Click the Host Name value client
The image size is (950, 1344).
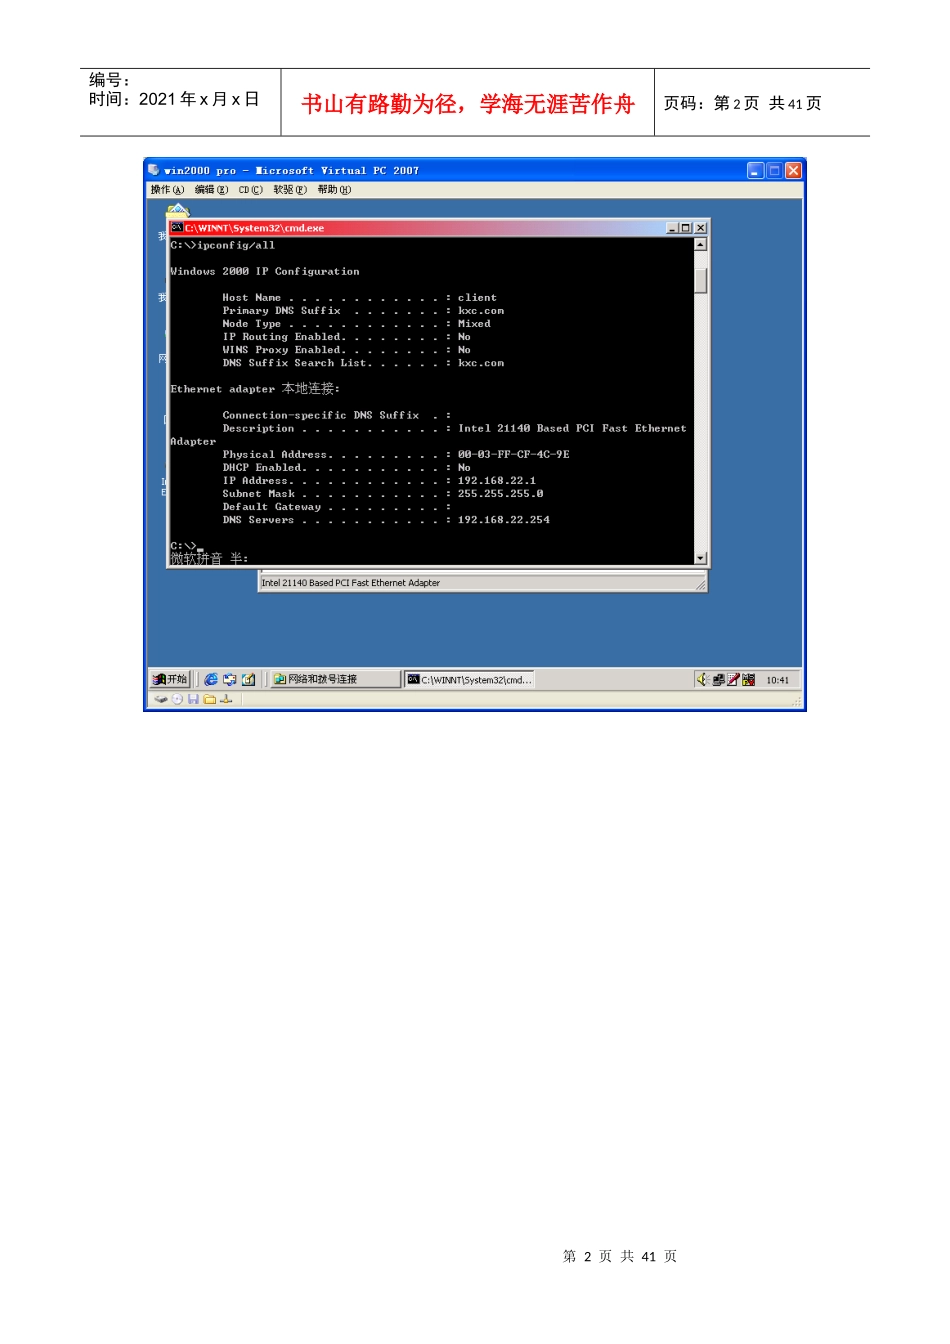(477, 298)
